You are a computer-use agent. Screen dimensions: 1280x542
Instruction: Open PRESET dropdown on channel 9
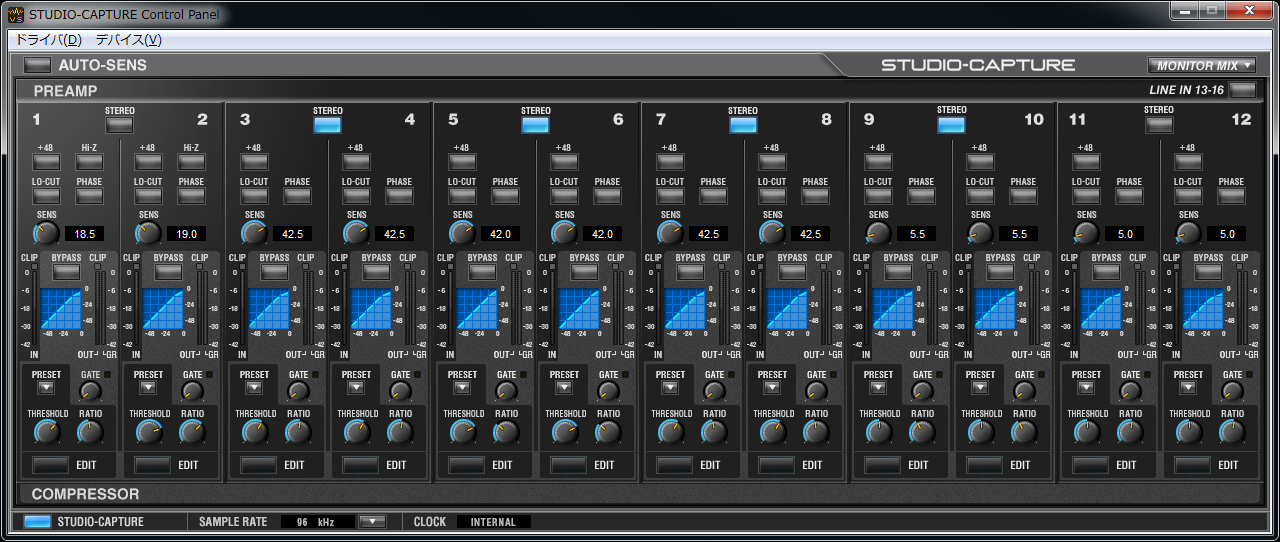coord(878,388)
